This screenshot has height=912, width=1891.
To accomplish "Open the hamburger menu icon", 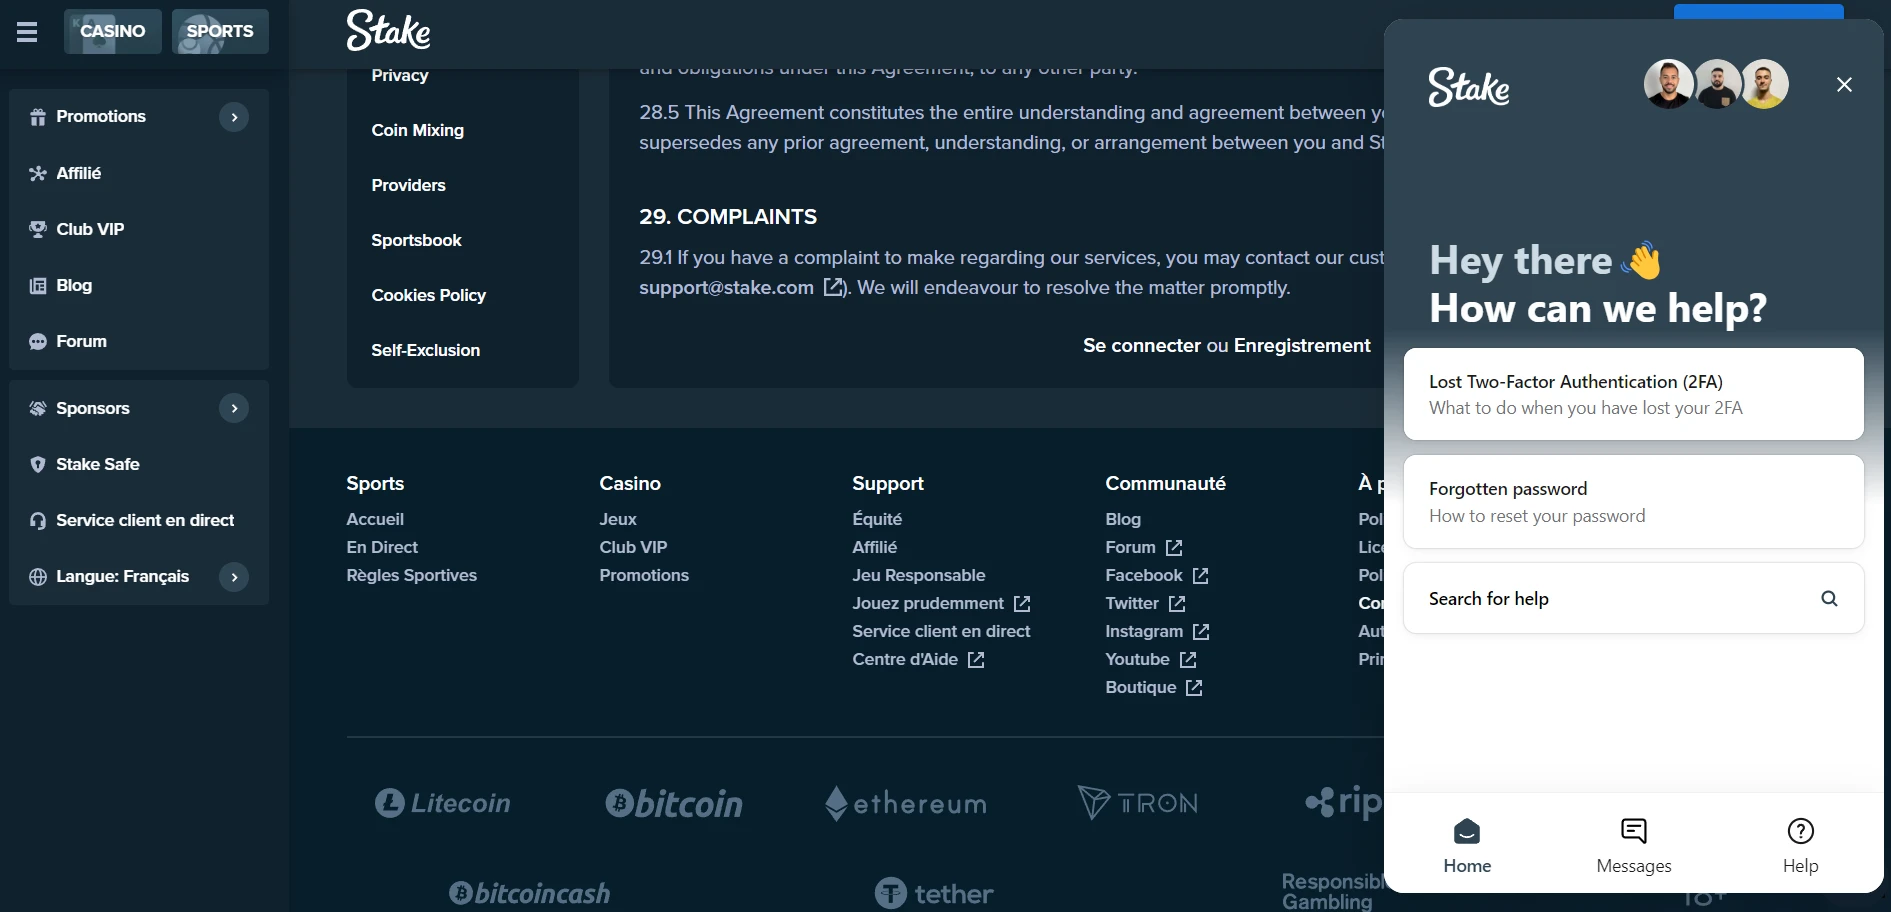I will pos(27,32).
